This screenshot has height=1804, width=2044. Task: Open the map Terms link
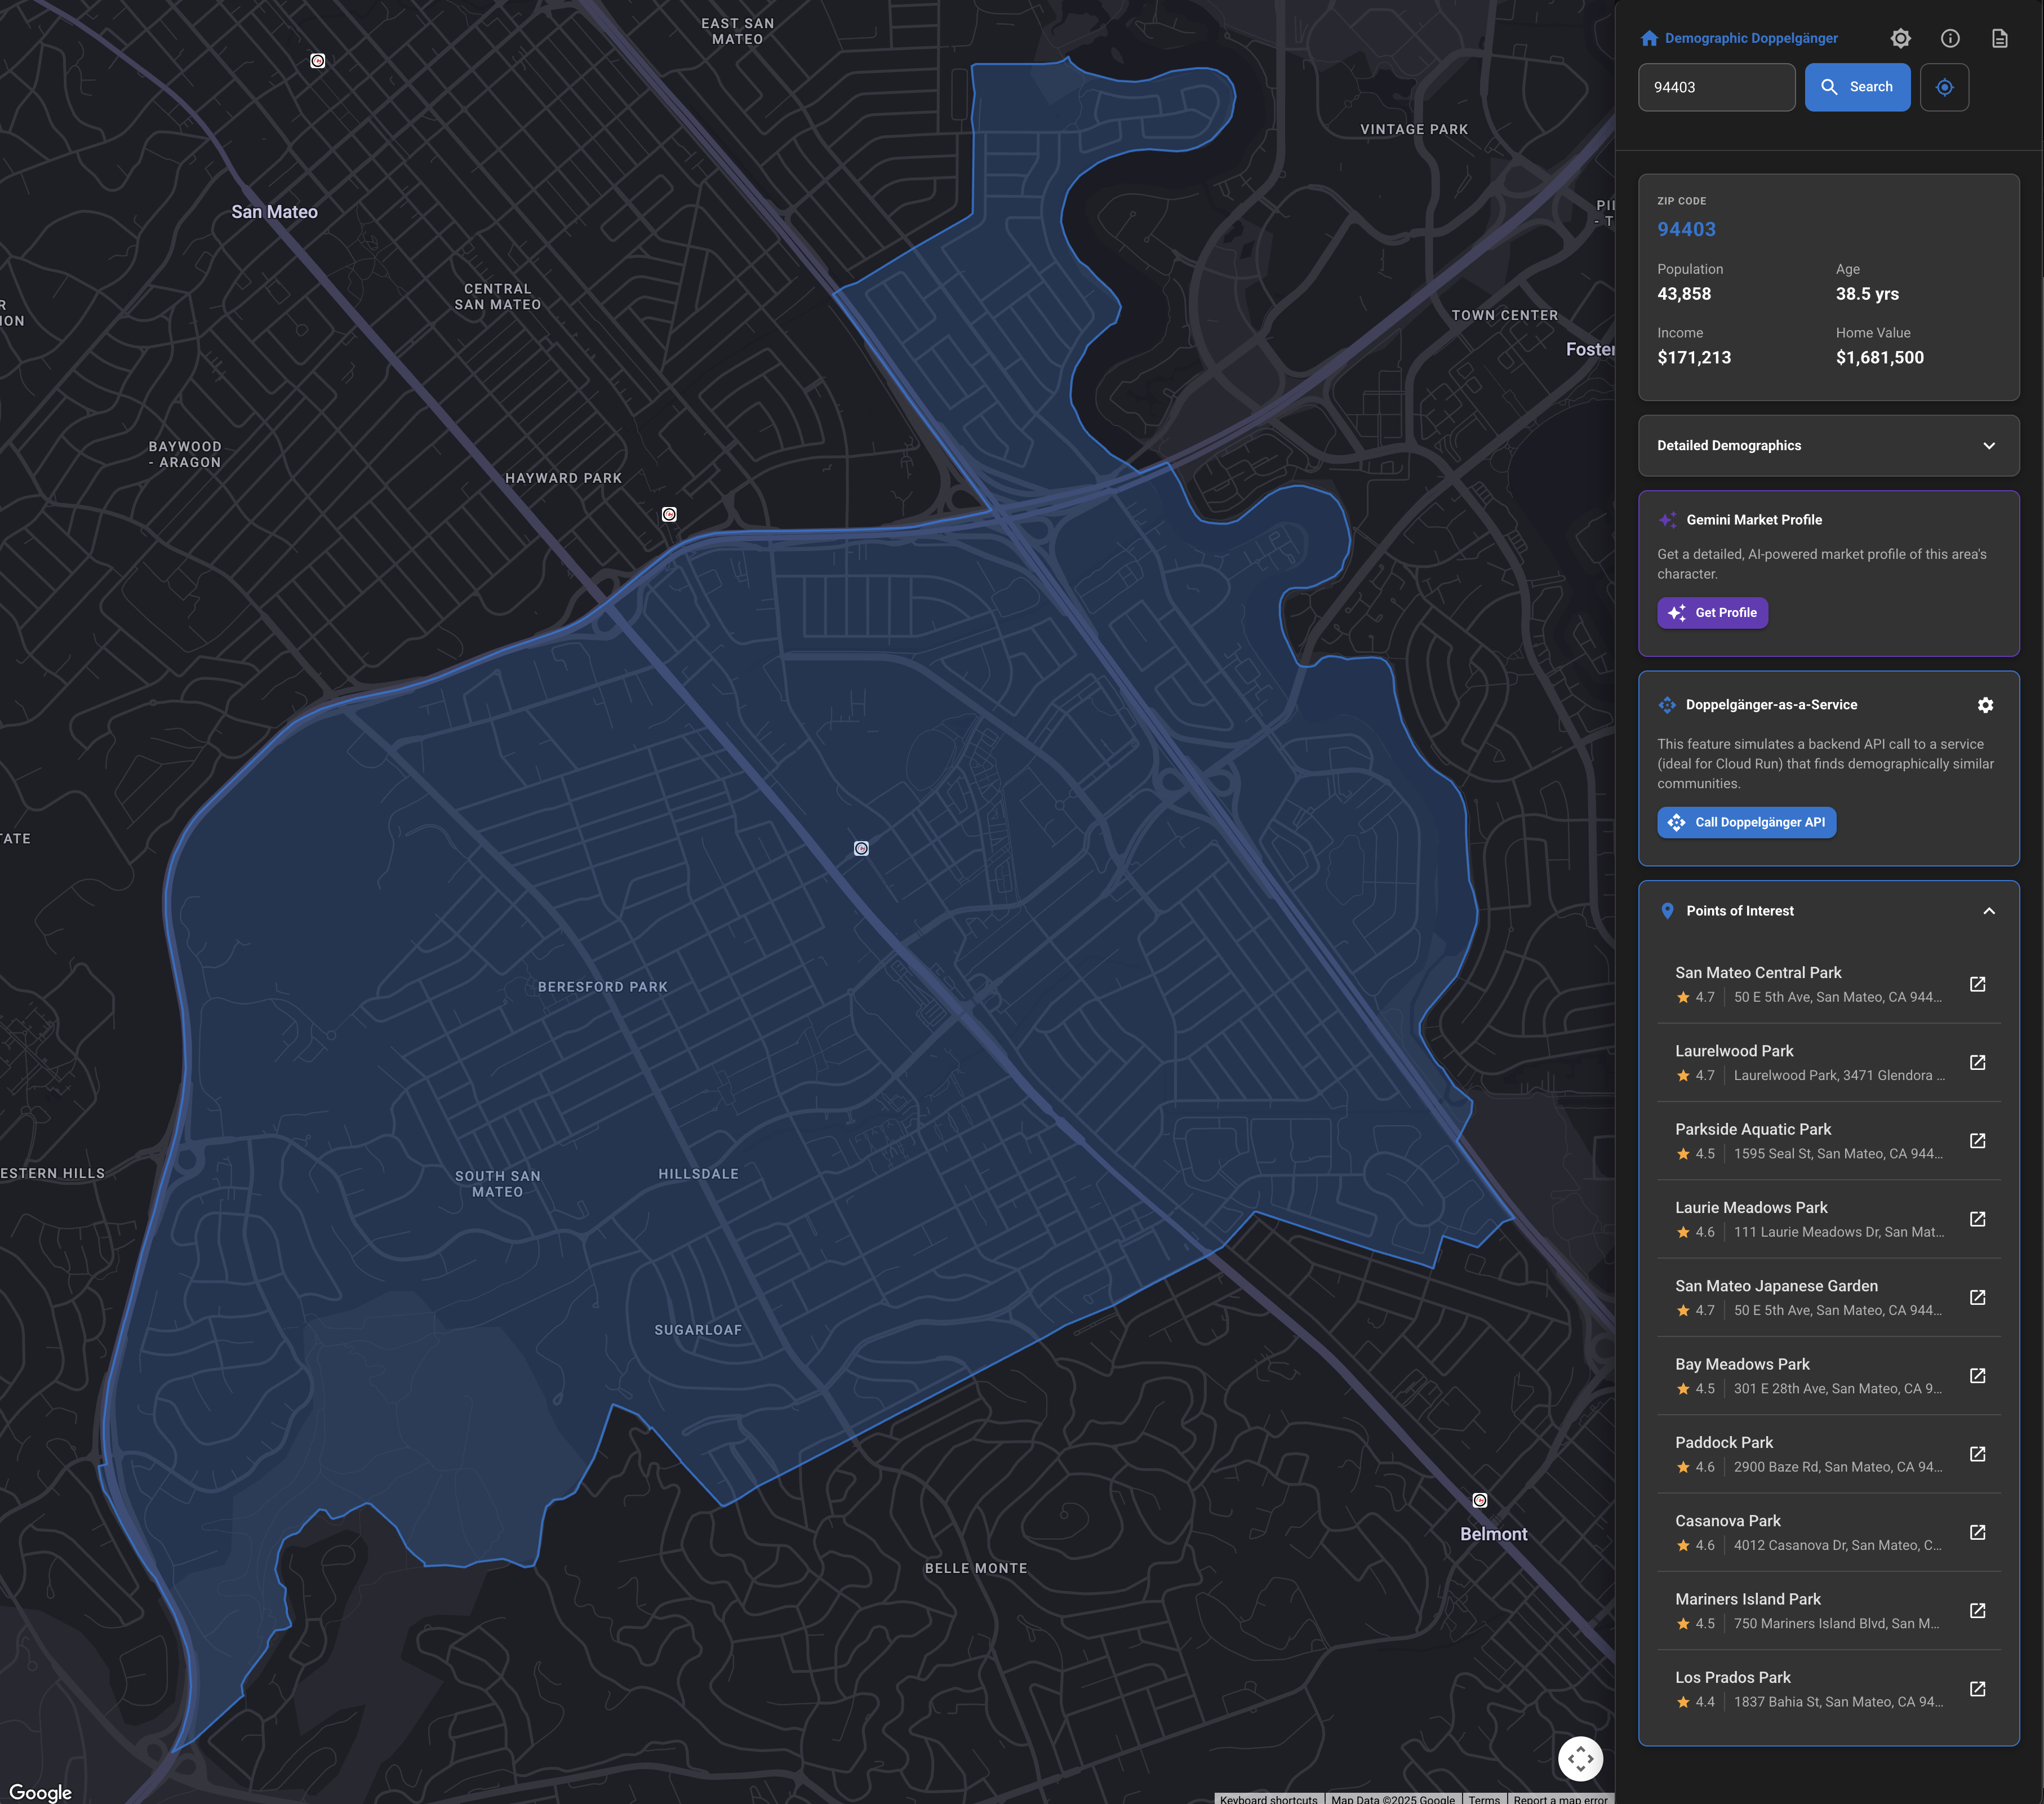point(1484,1798)
